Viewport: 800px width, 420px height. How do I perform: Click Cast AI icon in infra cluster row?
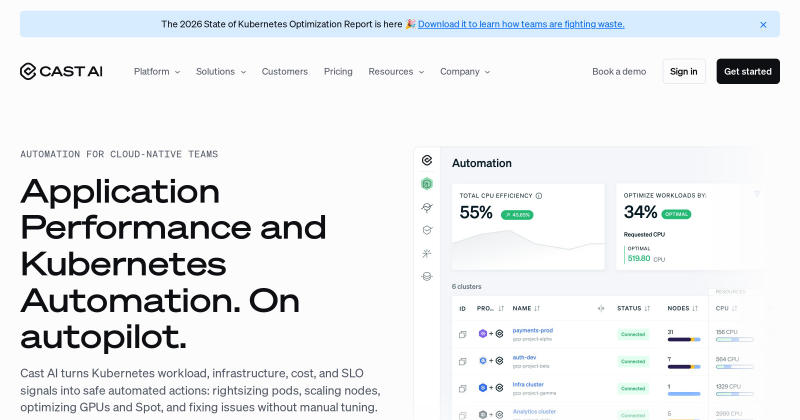coord(499,388)
